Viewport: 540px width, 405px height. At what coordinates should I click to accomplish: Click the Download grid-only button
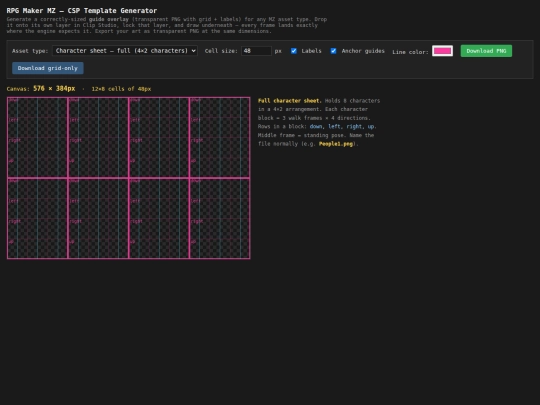click(48, 68)
